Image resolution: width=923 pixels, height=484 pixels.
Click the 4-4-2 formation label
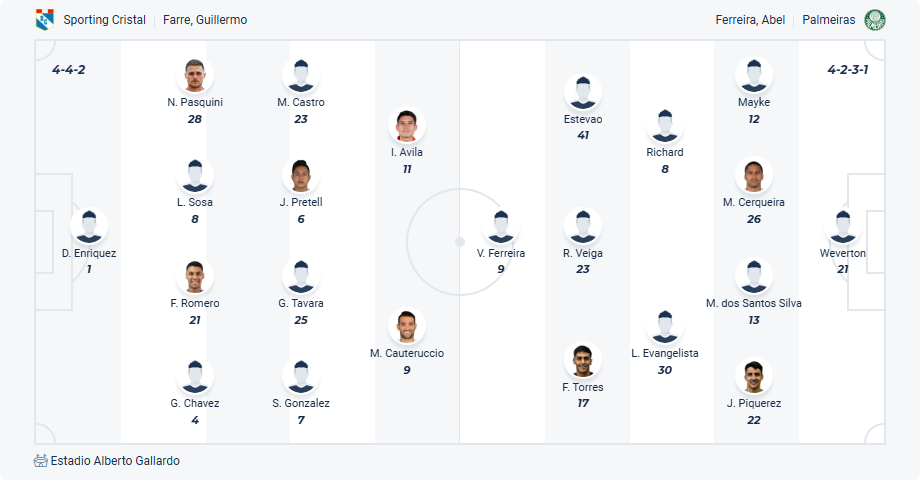(x=69, y=69)
